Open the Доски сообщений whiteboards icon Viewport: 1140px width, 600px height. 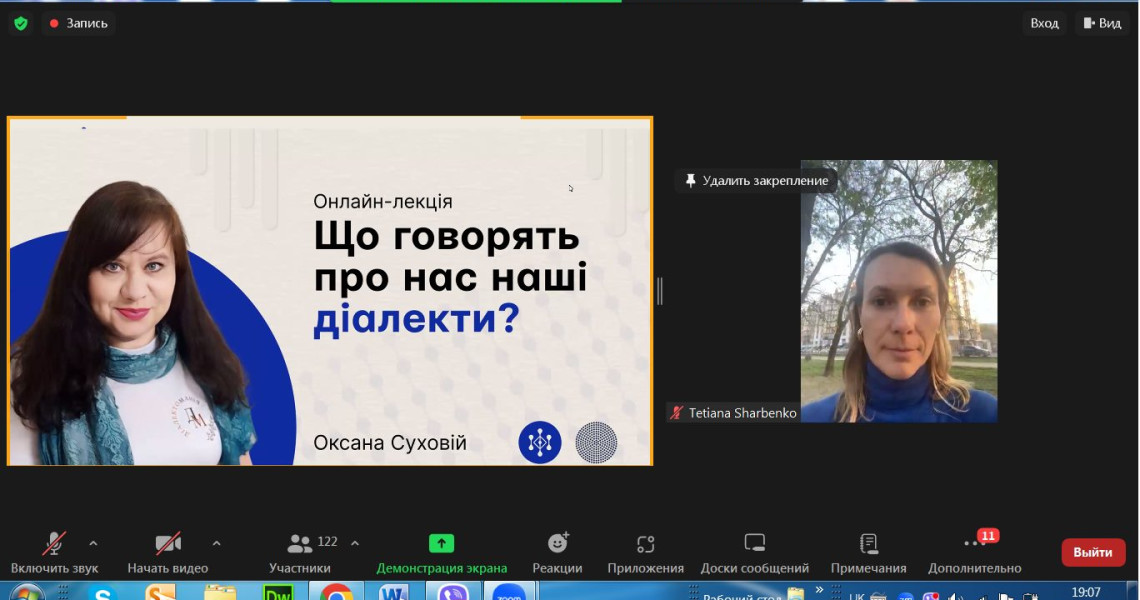[755, 543]
